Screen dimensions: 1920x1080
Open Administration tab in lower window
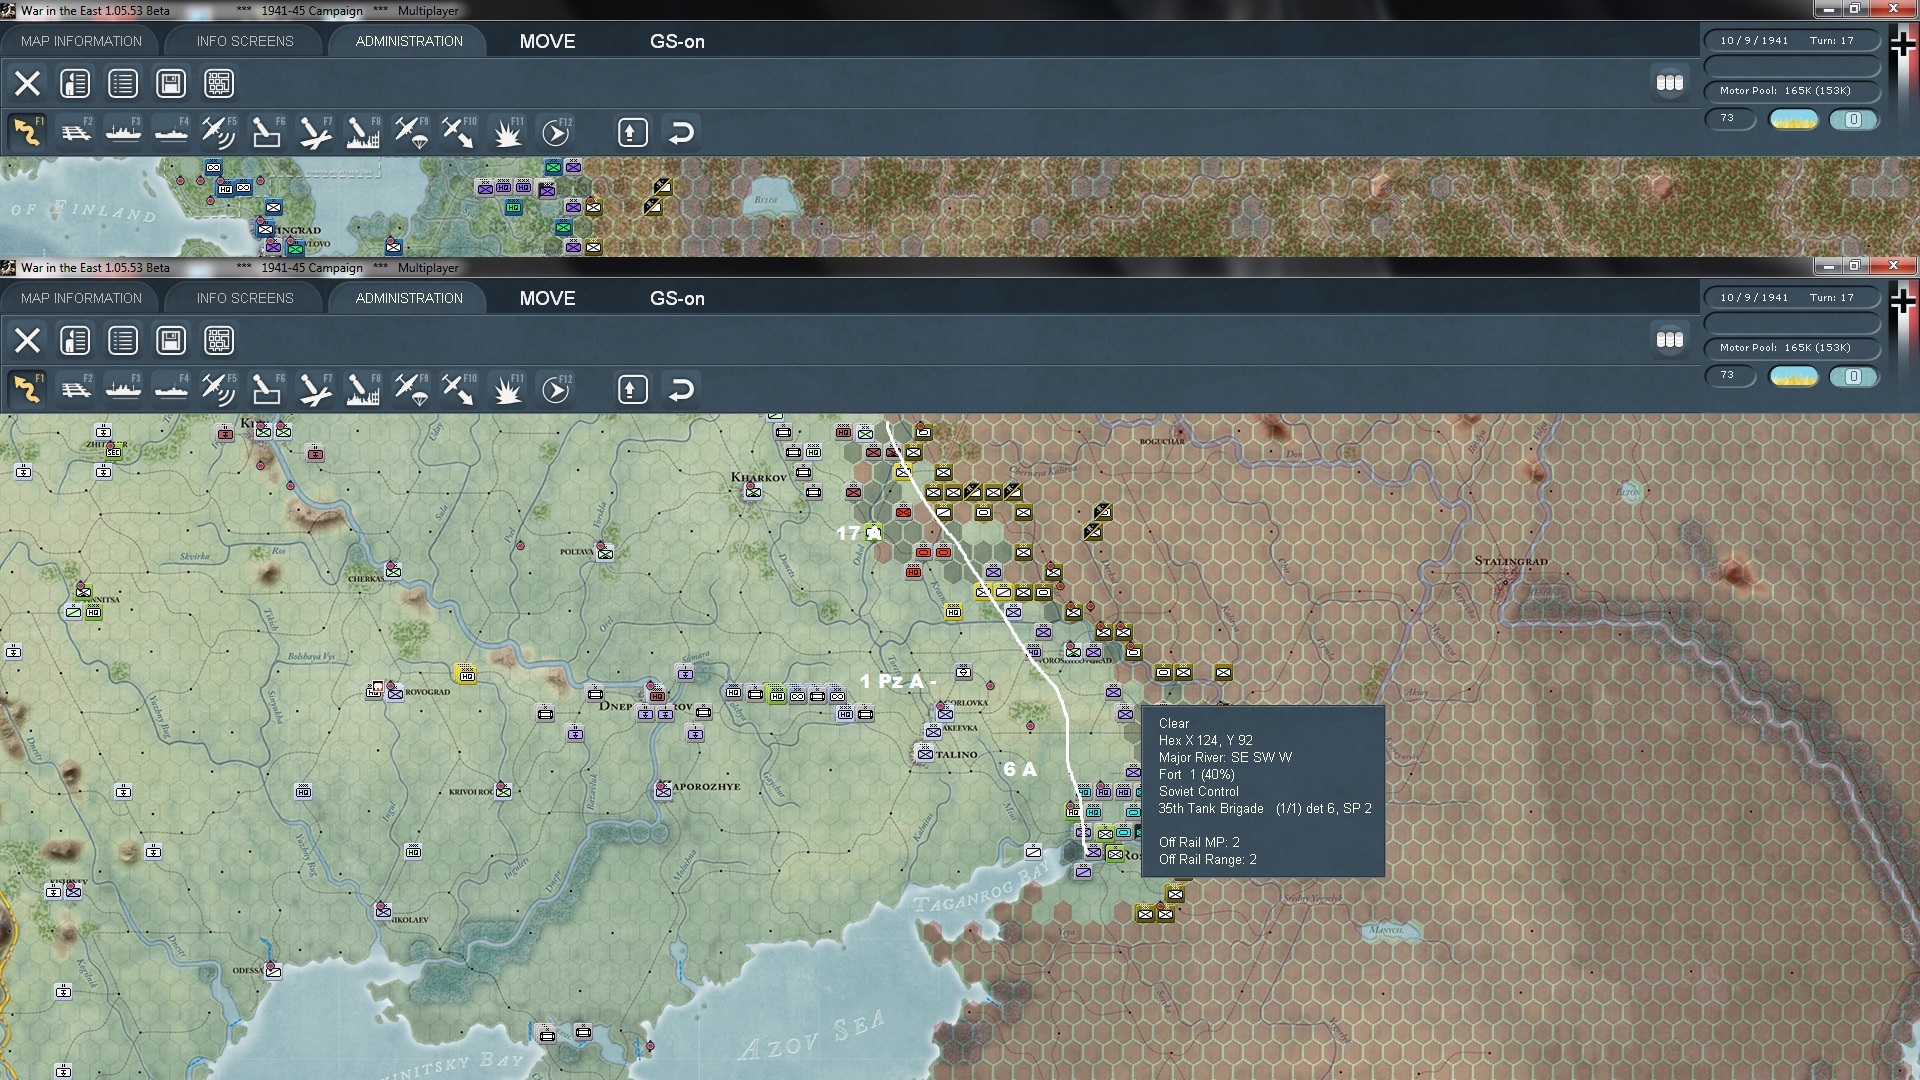pos(409,298)
